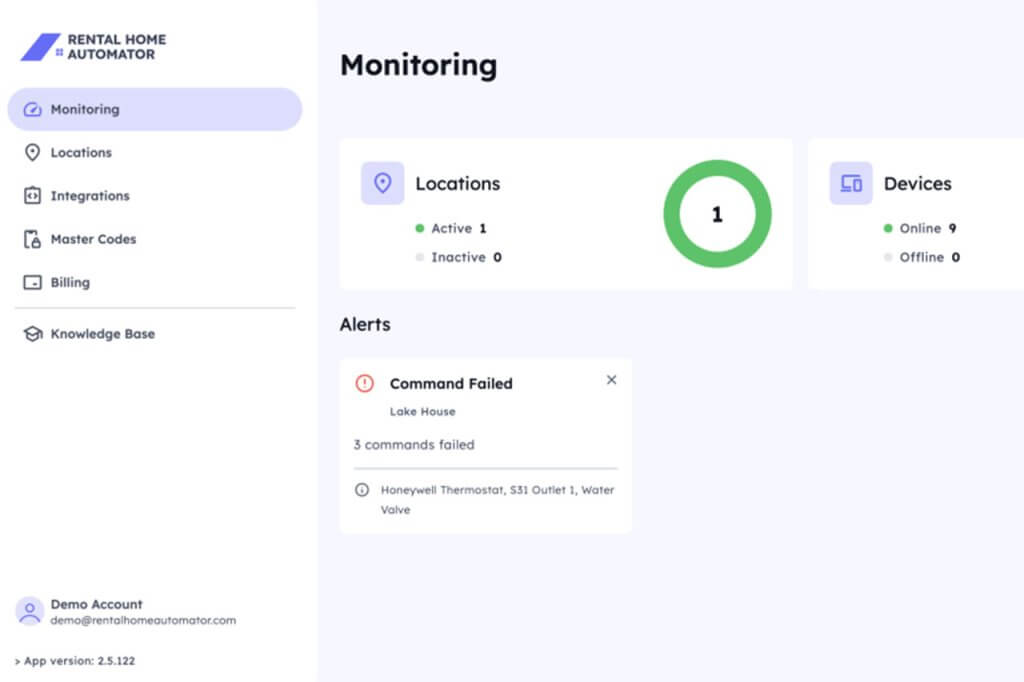Click the Devices card icon
Viewport: 1024px width, 682px height.
pos(851,184)
